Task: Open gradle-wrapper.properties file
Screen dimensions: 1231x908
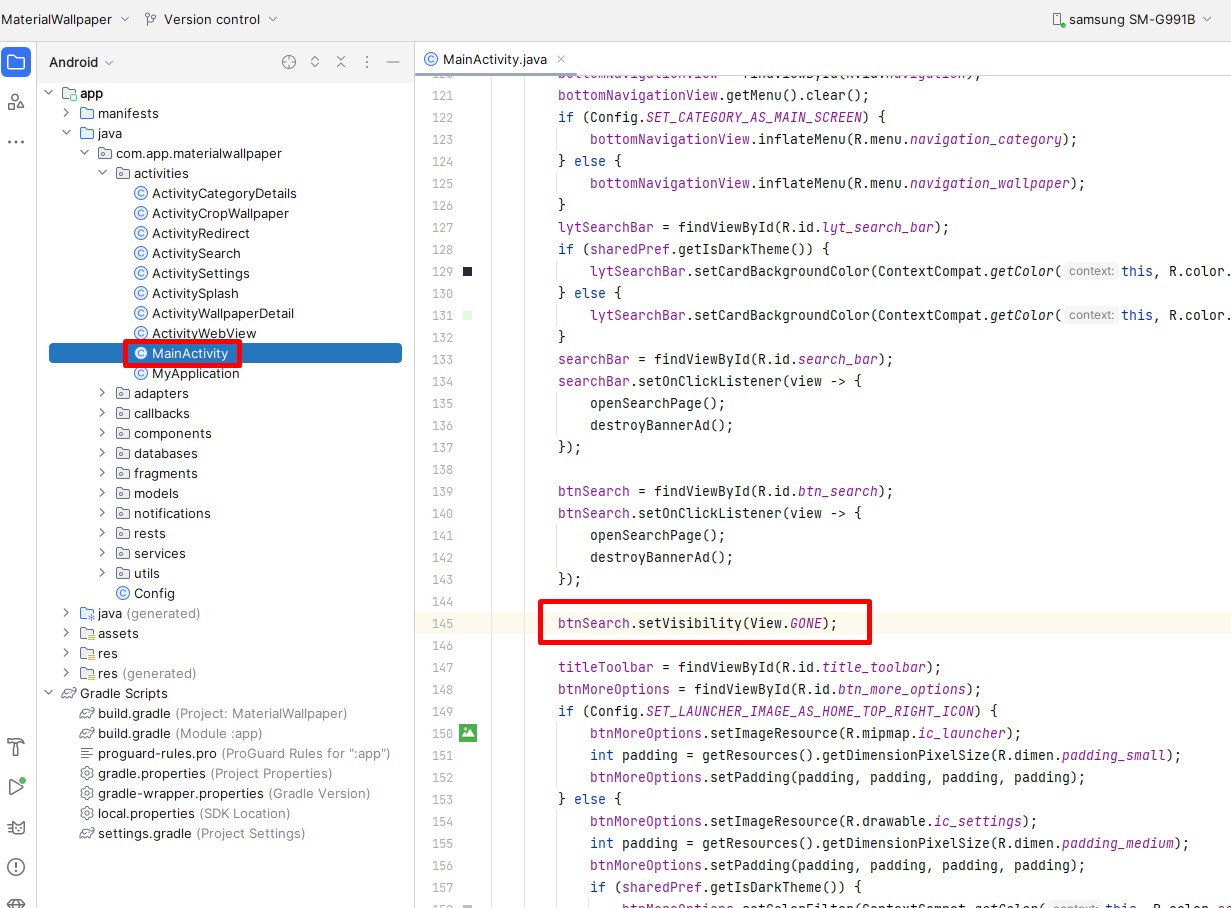Action: (x=234, y=793)
